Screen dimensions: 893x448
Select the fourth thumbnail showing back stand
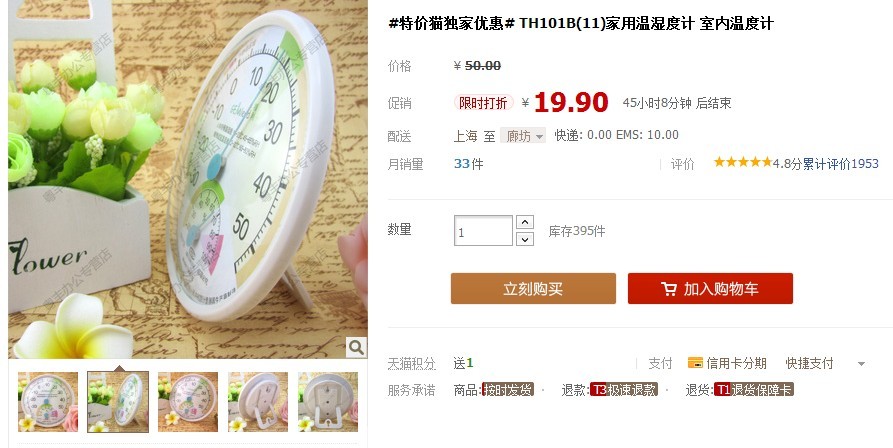258,402
